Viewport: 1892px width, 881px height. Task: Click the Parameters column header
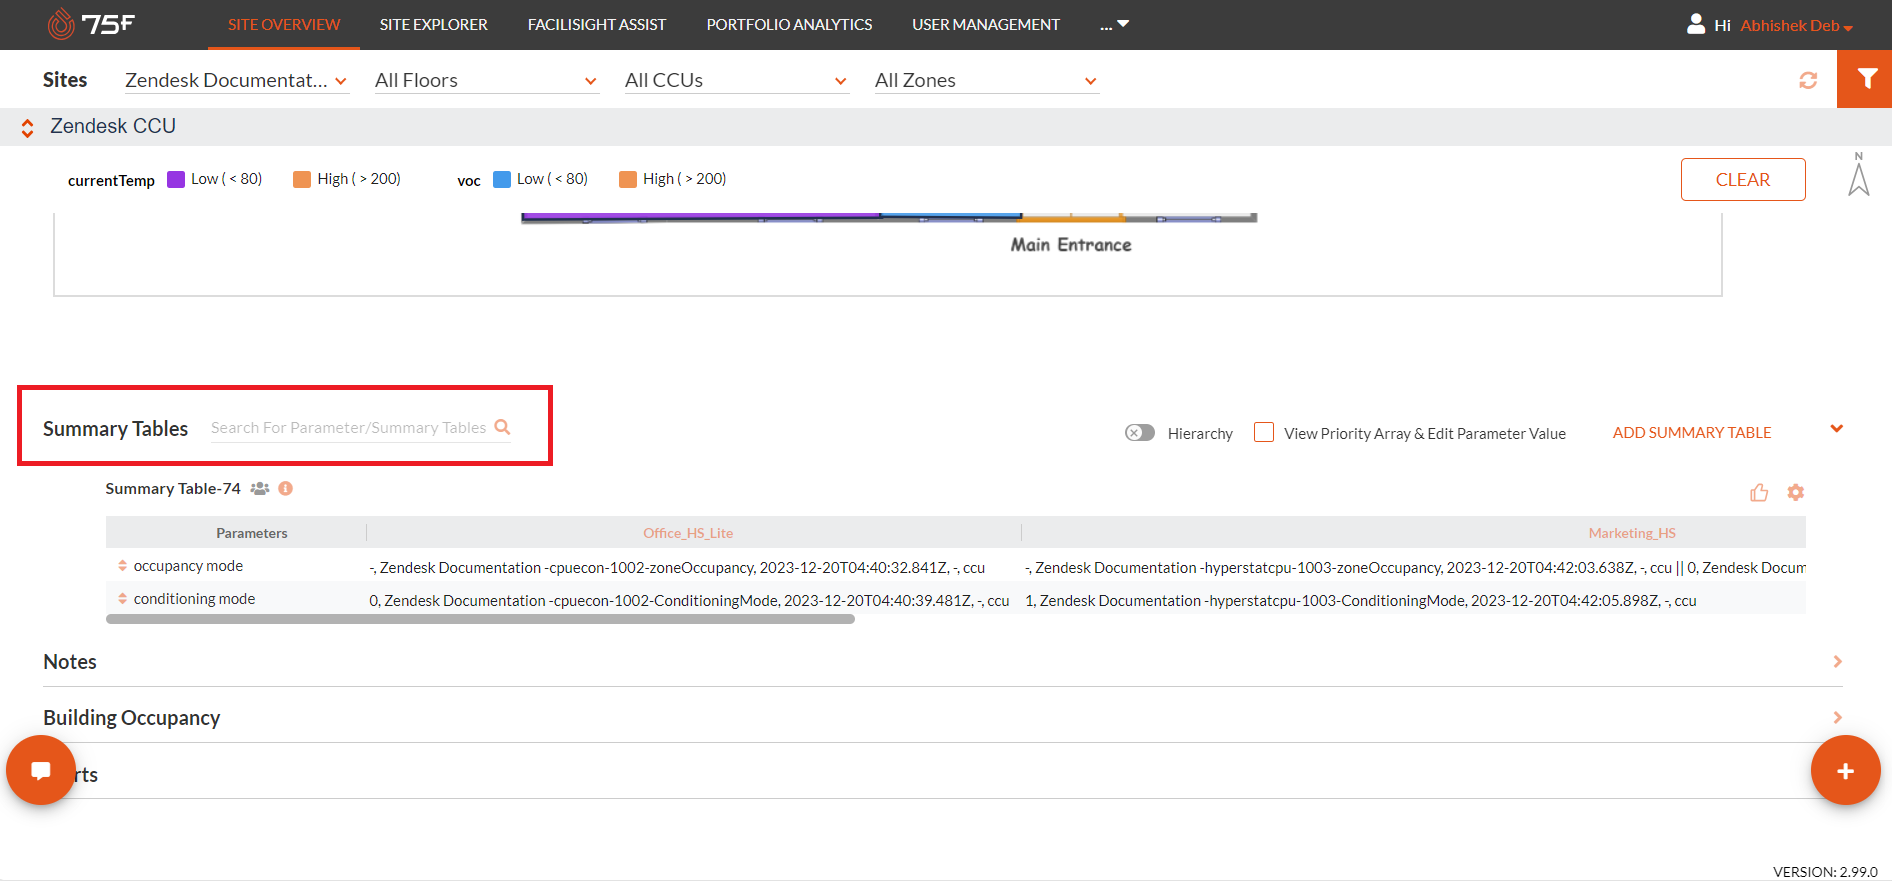pyautogui.click(x=252, y=533)
